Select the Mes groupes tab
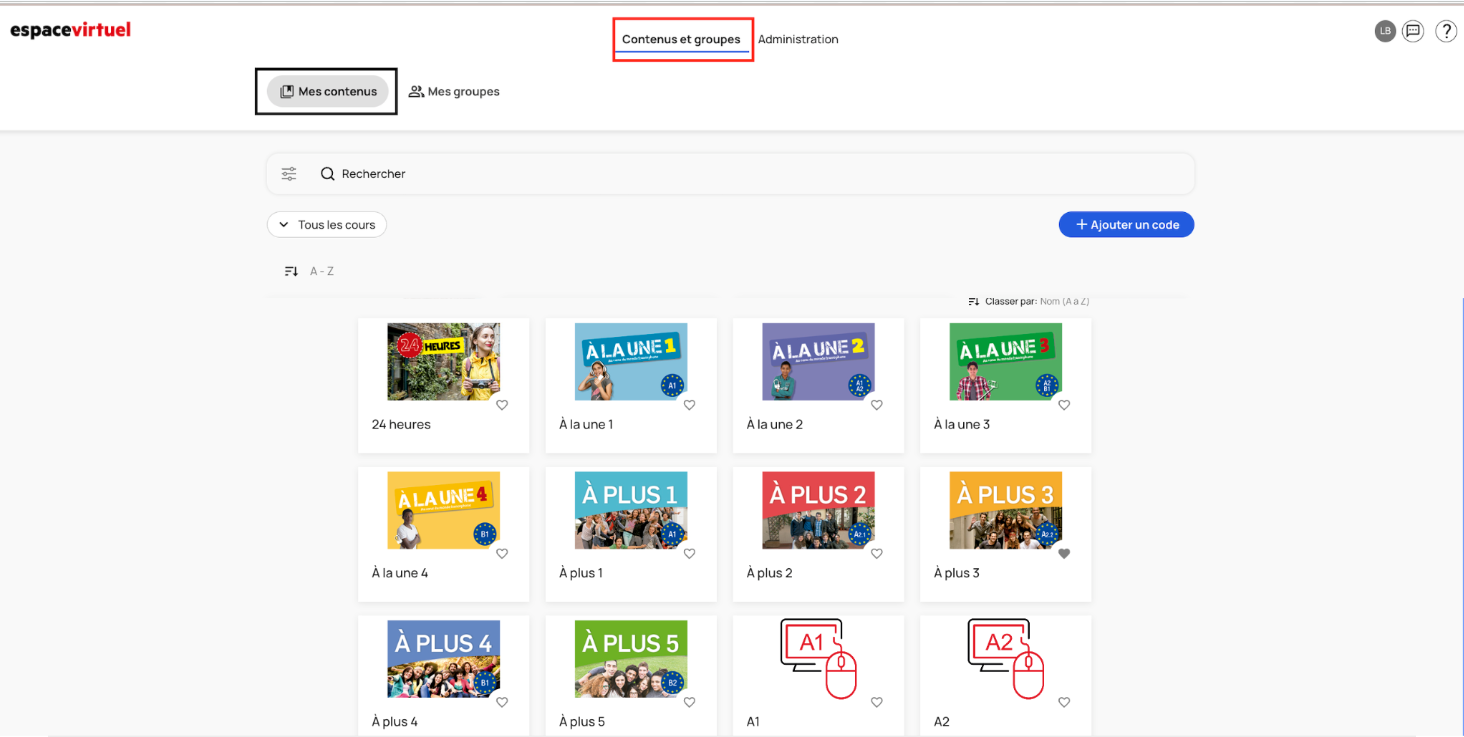Viewport: 1464px width, 737px height. click(x=454, y=91)
